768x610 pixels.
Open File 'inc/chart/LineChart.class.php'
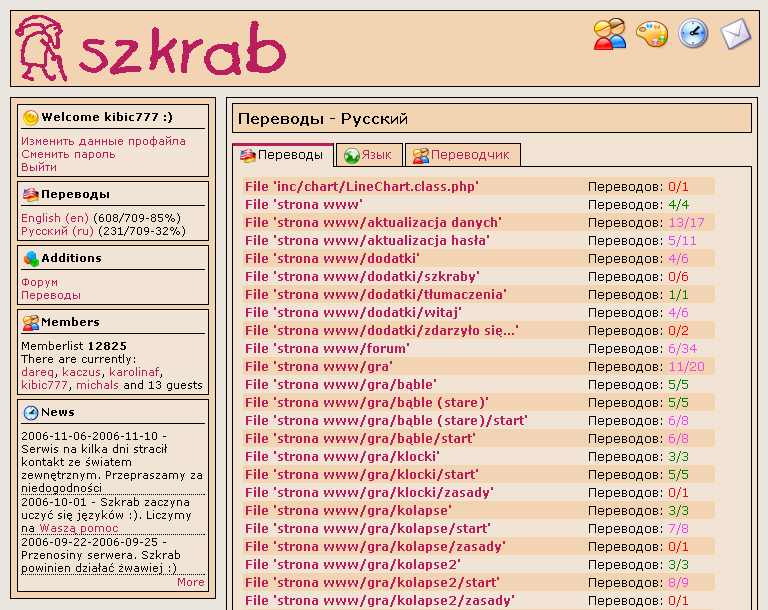(362, 187)
